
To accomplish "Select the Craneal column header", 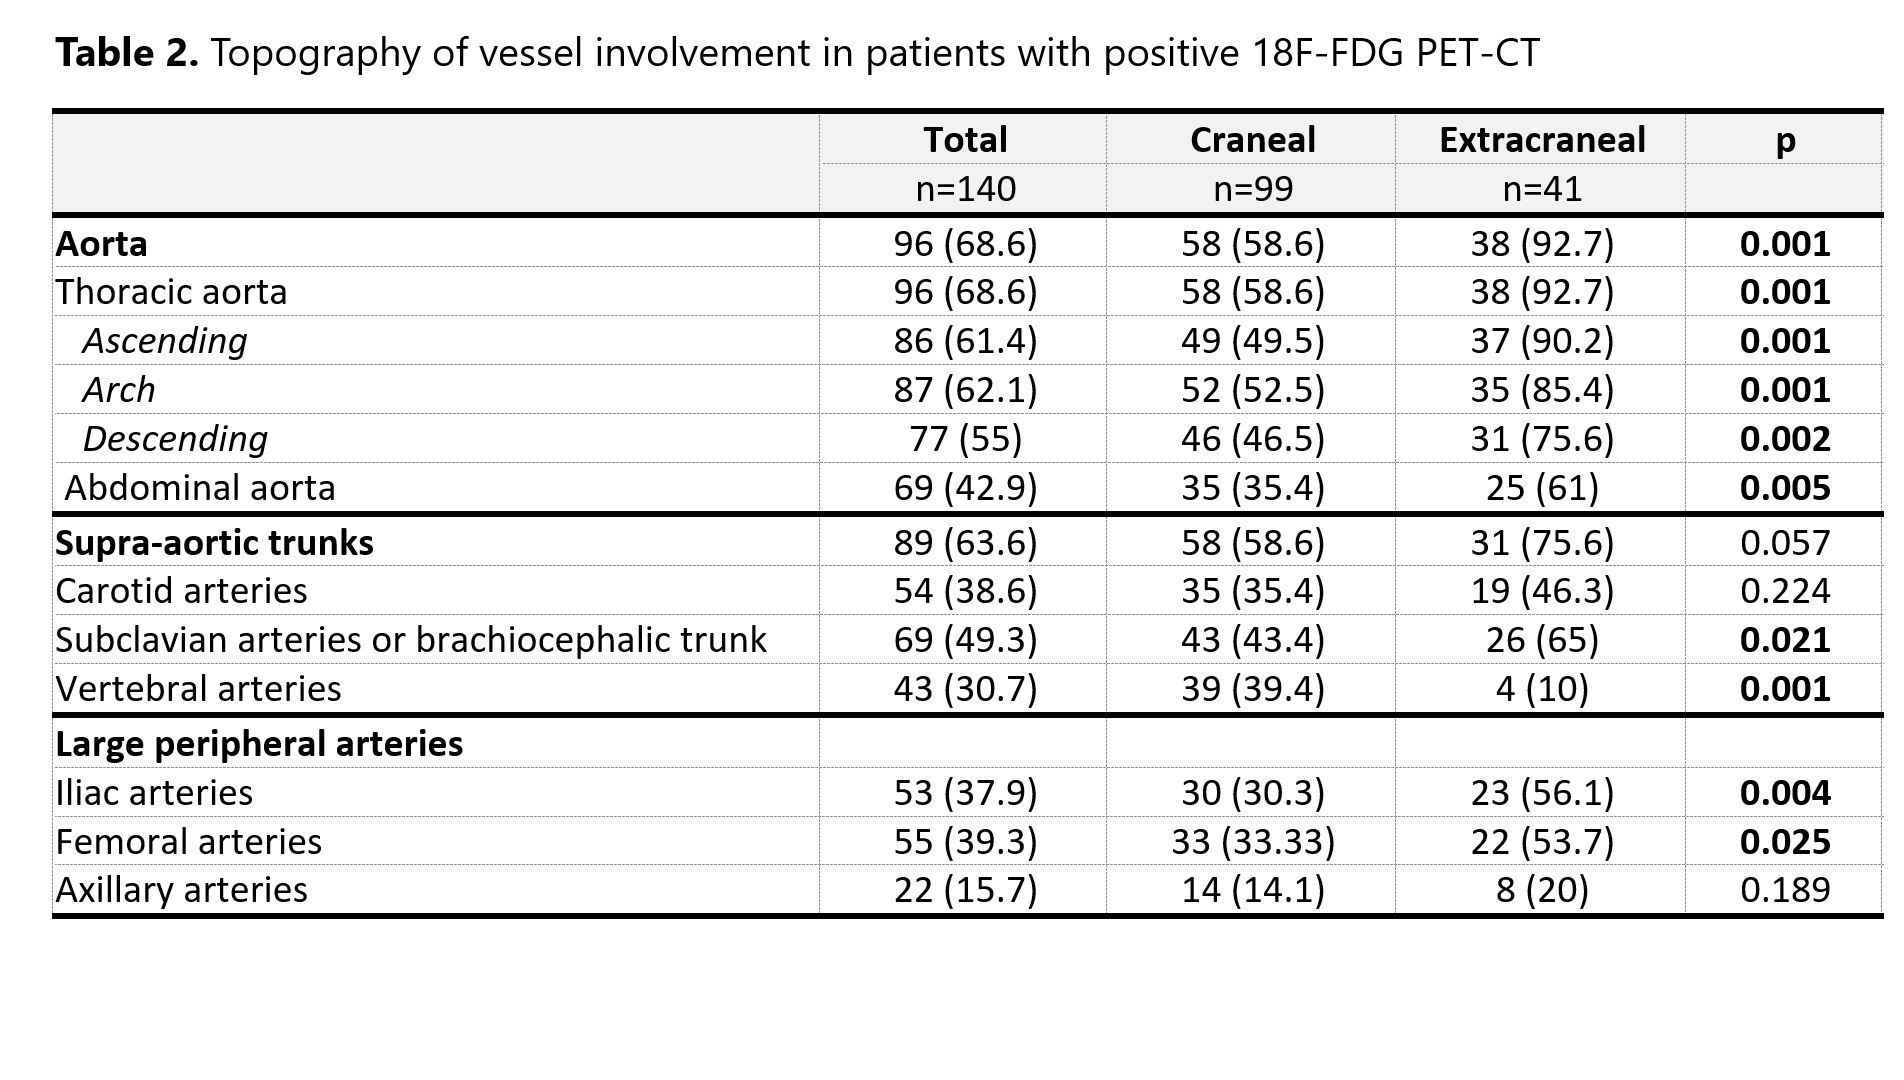I will pyautogui.click(x=1252, y=140).
